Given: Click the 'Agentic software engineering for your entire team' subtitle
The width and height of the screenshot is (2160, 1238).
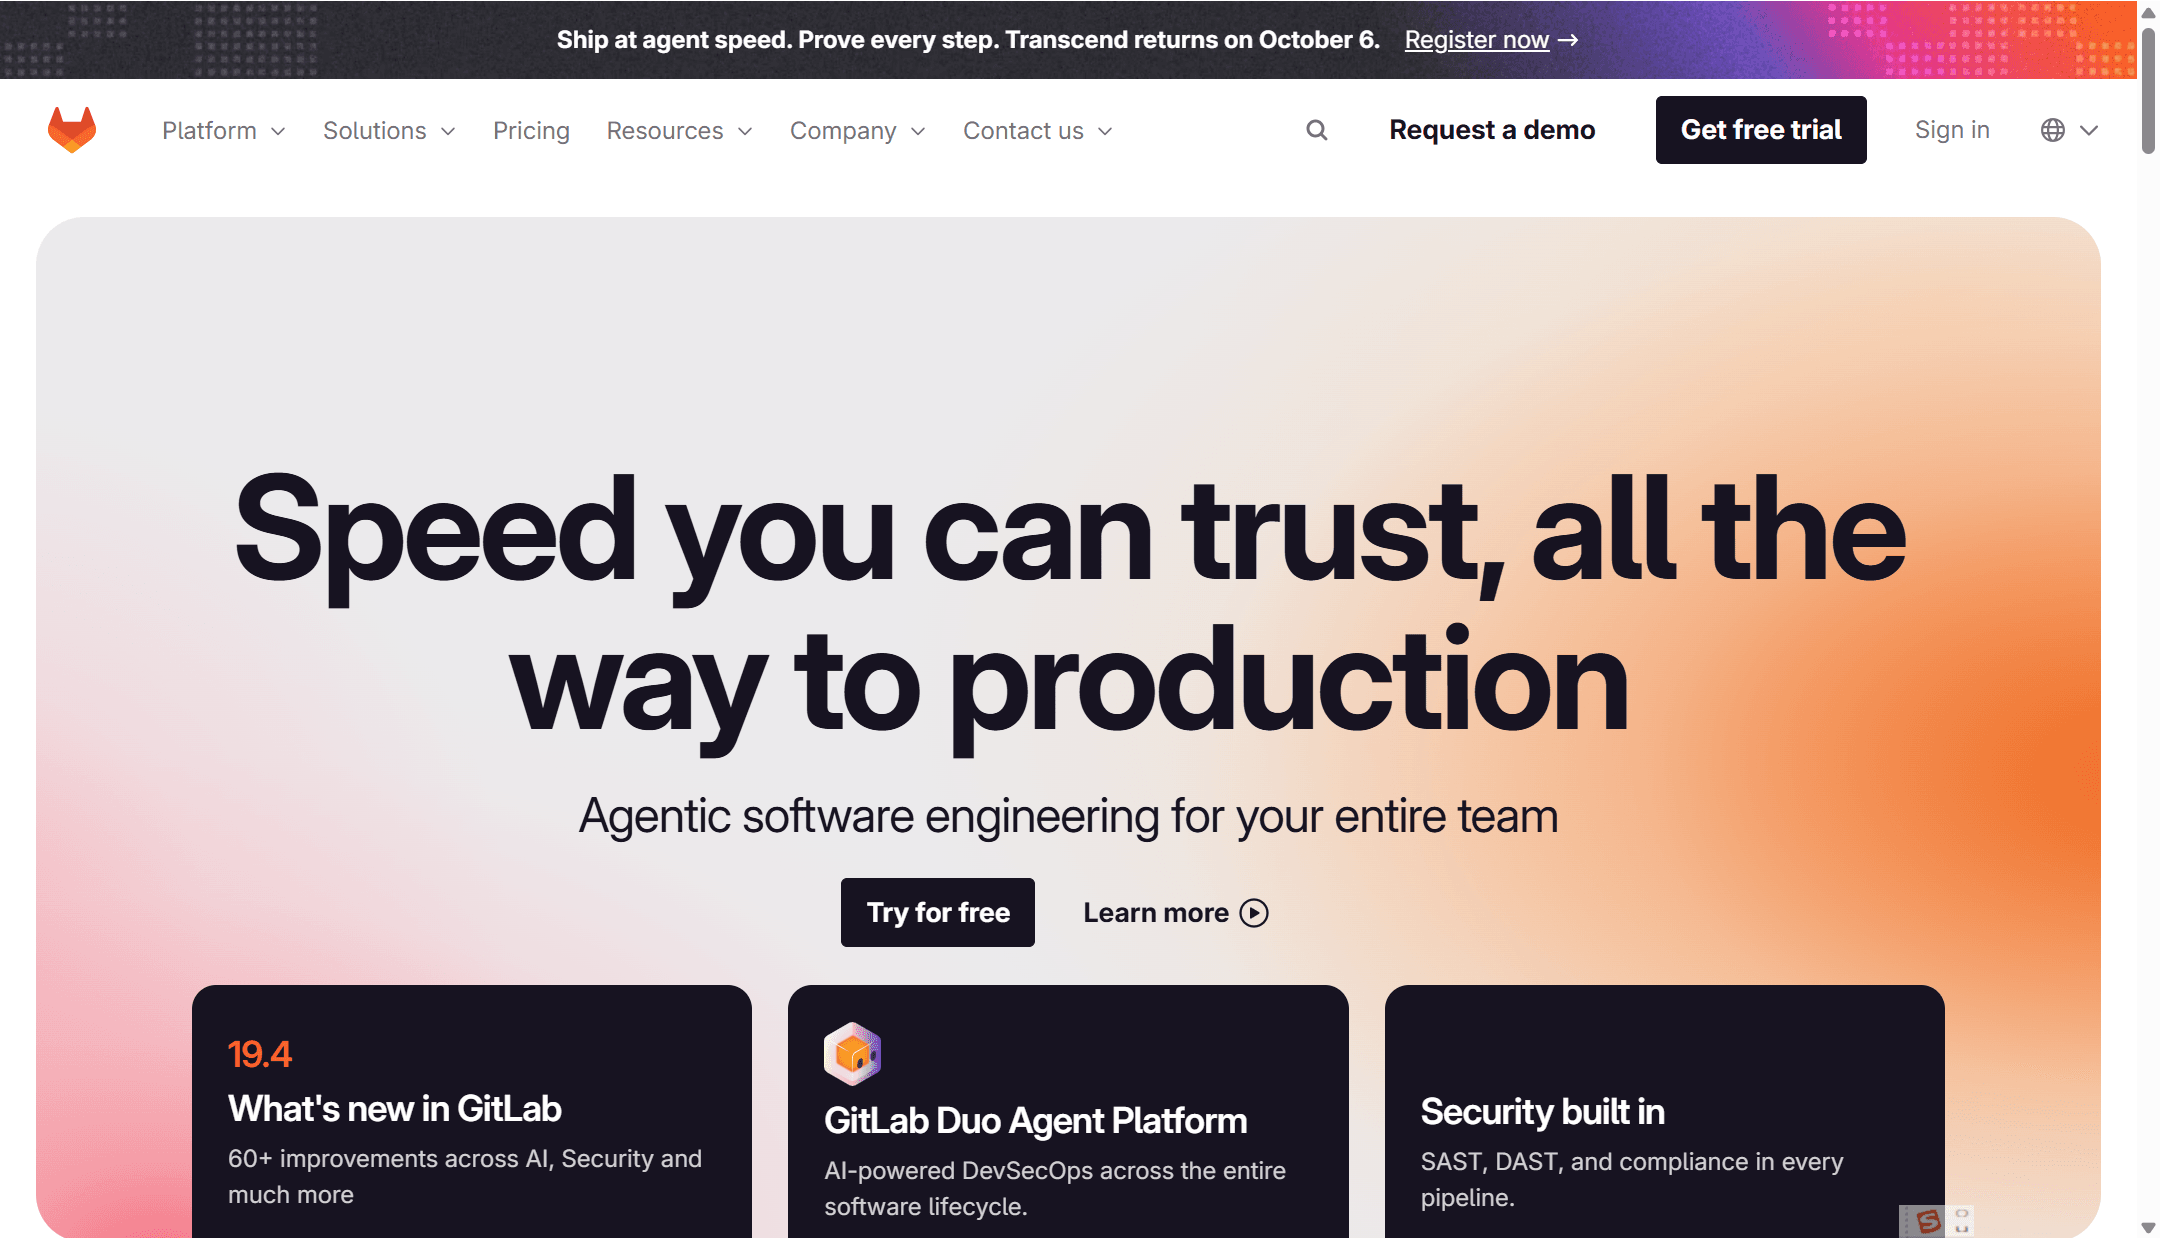Looking at the screenshot, I should click(1068, 816).
